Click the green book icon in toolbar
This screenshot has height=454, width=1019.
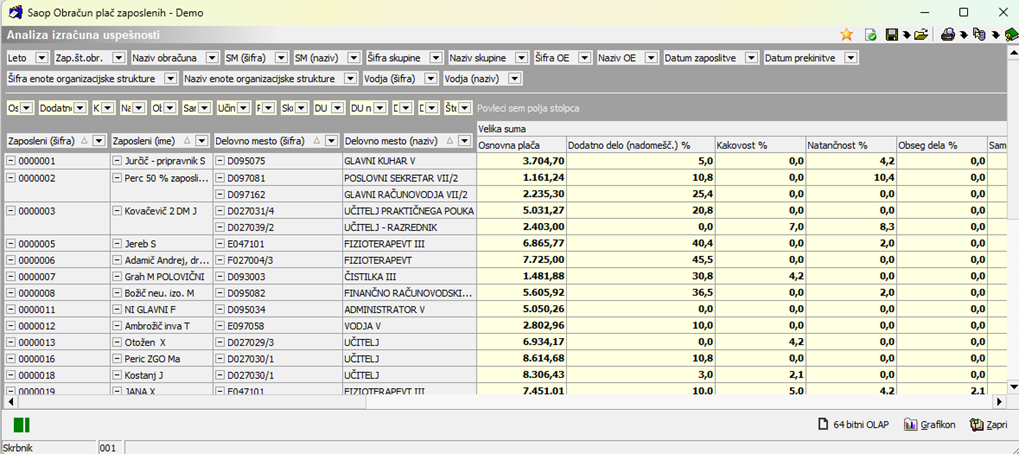1010,35
